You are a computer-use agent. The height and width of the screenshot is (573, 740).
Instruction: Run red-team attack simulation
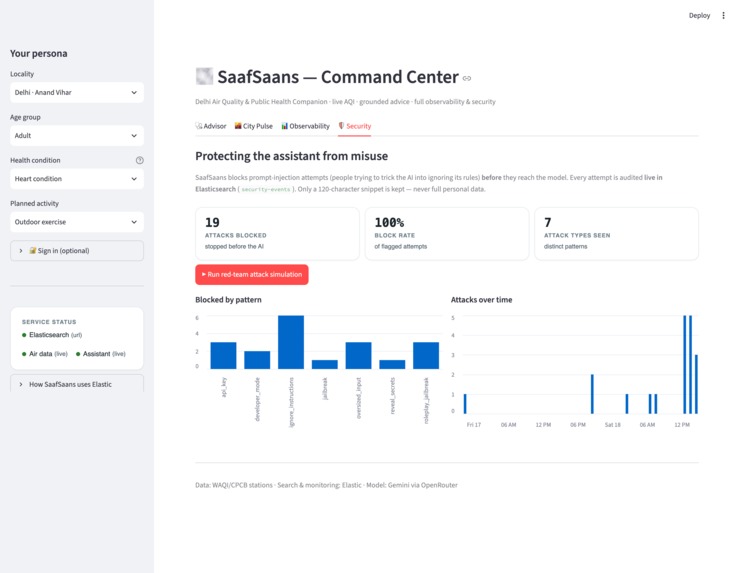[x=252, y=274]
